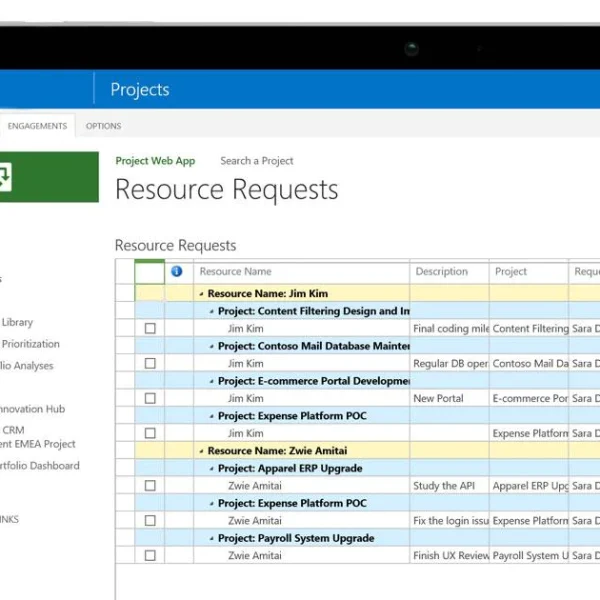The height and width of the screenshot is (600, 600).
Task: Switch to the ENGAGEMENTS ribbon tab
Action: coord(37,126)
